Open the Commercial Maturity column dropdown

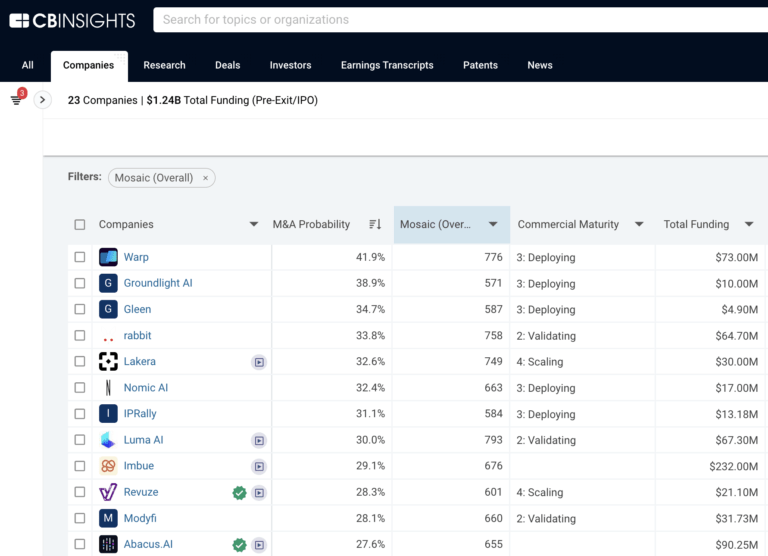(x=639, y=225)
